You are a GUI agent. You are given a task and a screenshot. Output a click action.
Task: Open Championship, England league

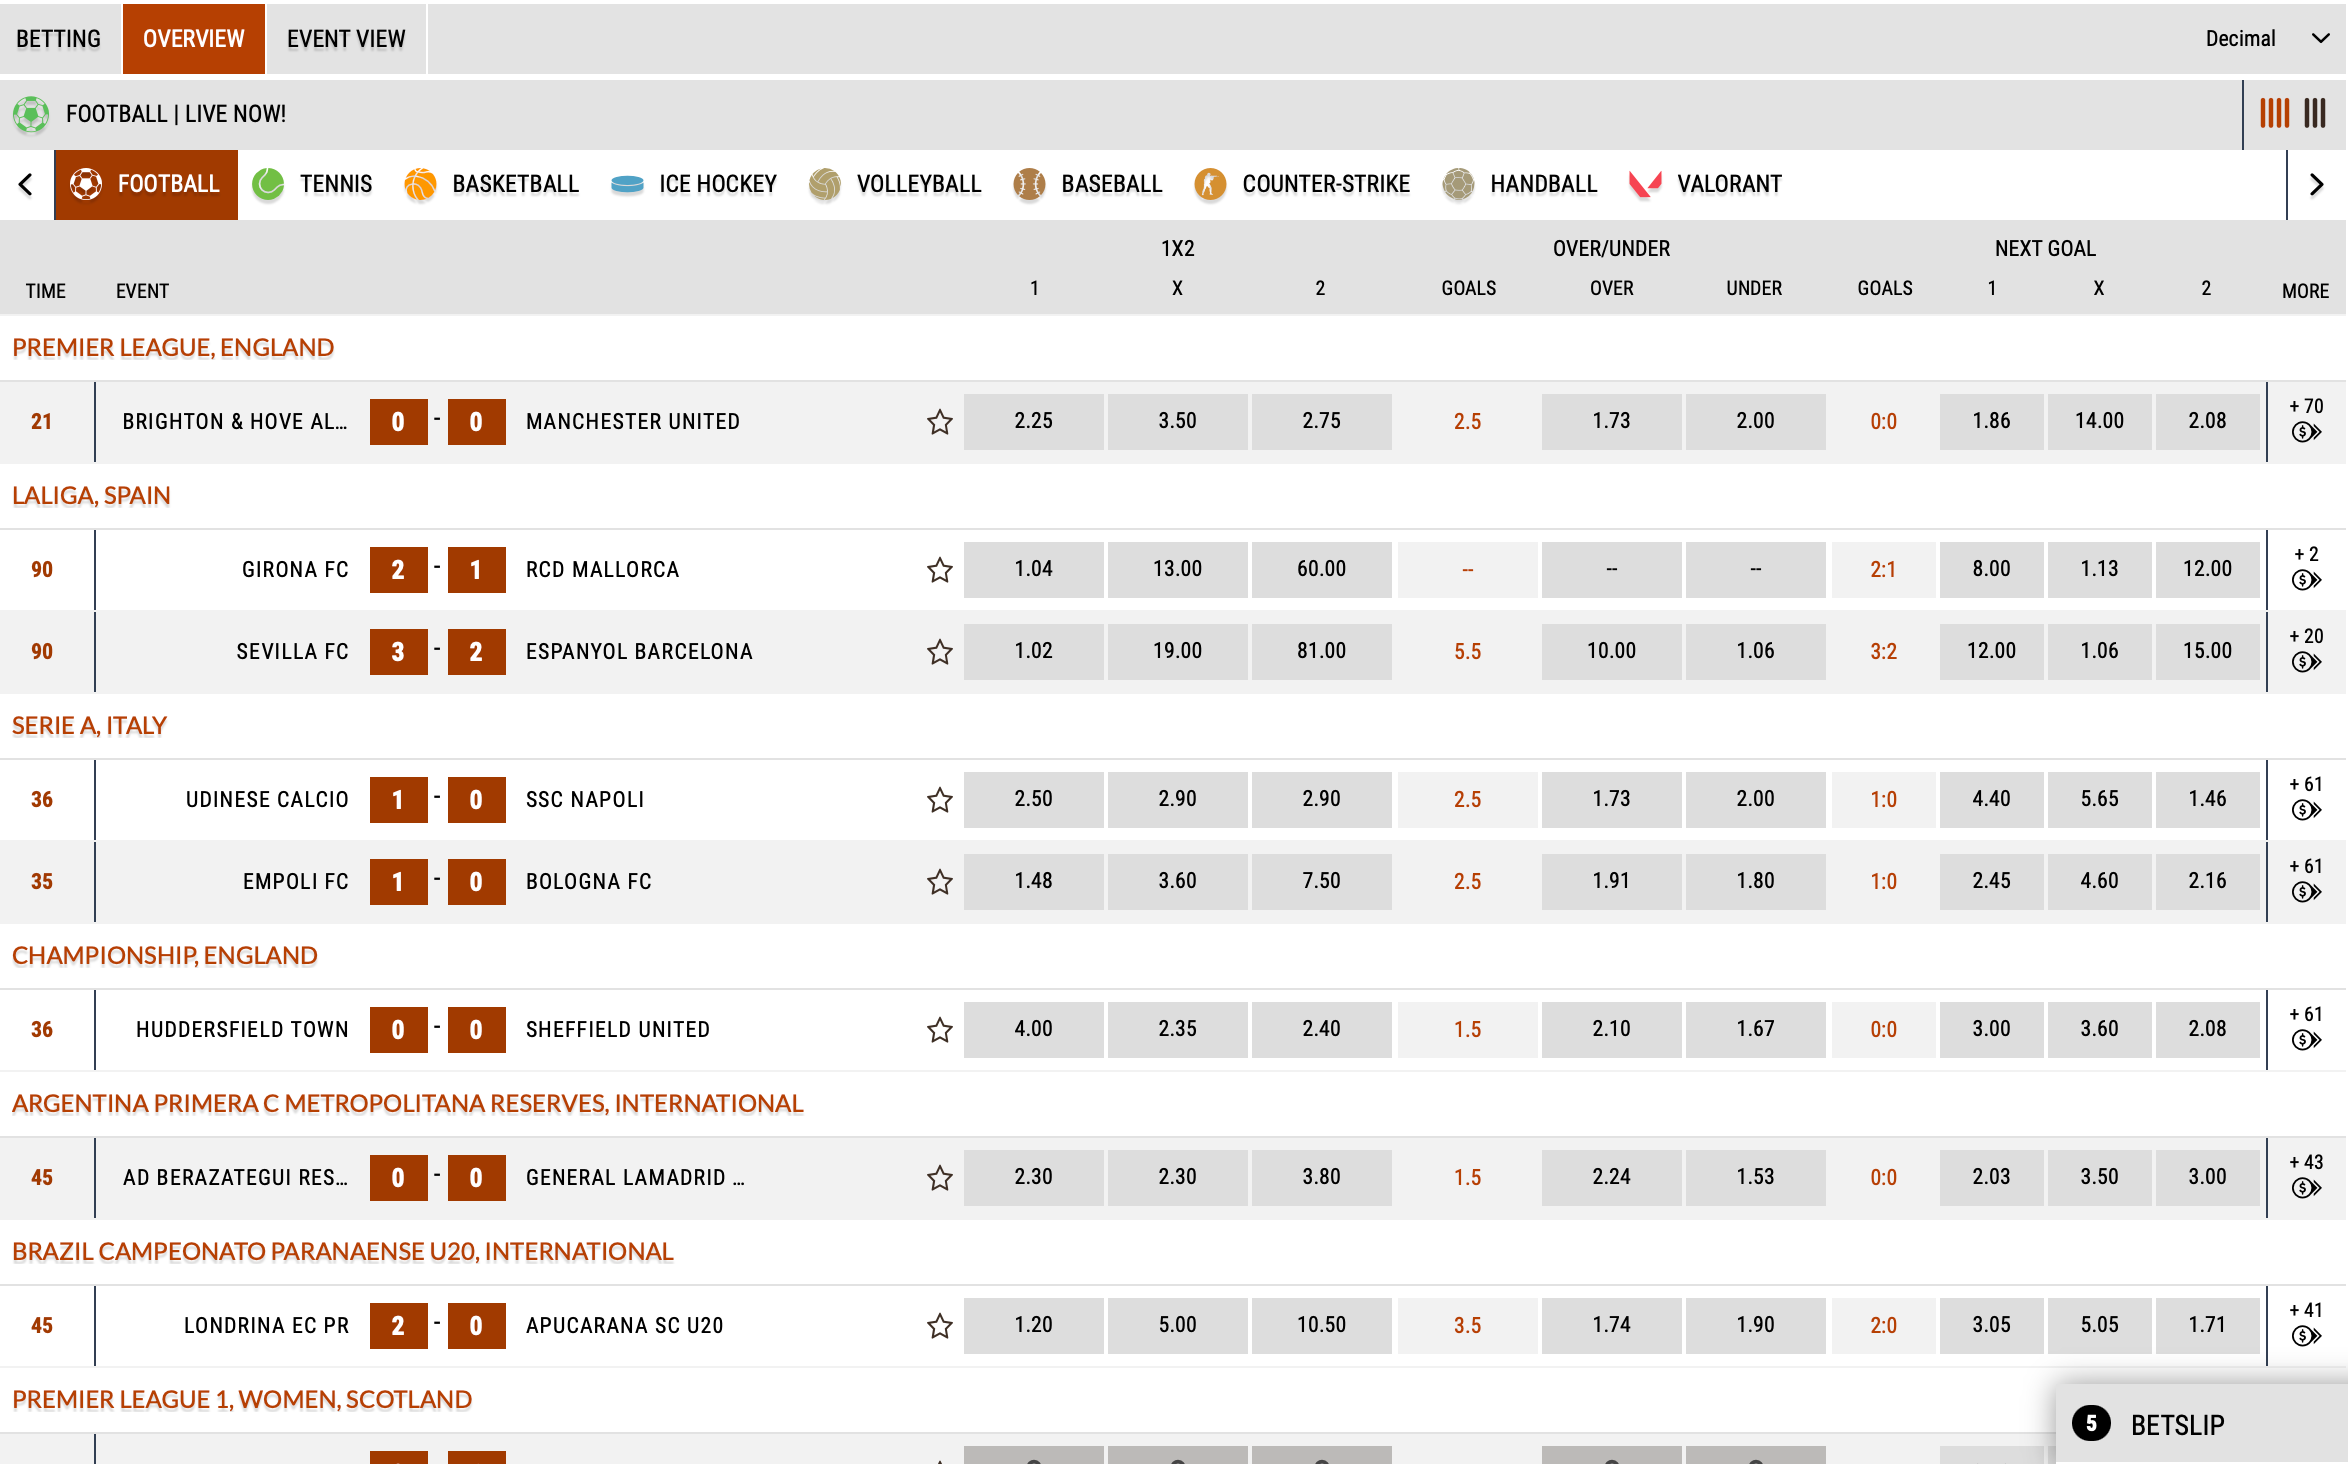[x=165, y=956]
